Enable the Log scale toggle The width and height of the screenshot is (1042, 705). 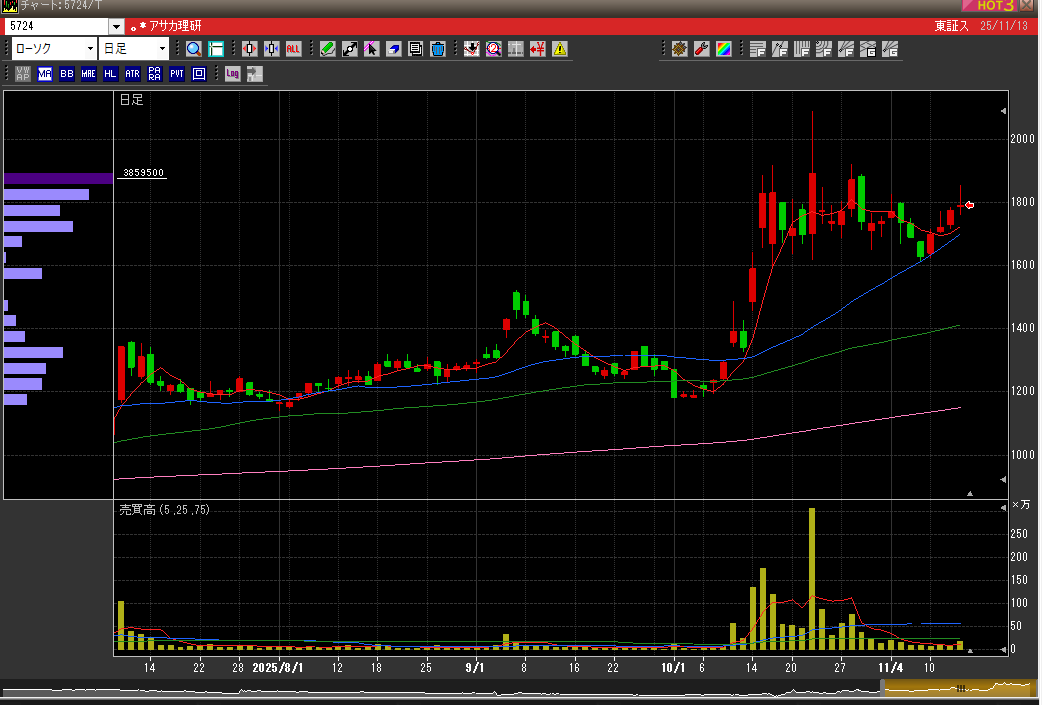pos(232,73)
